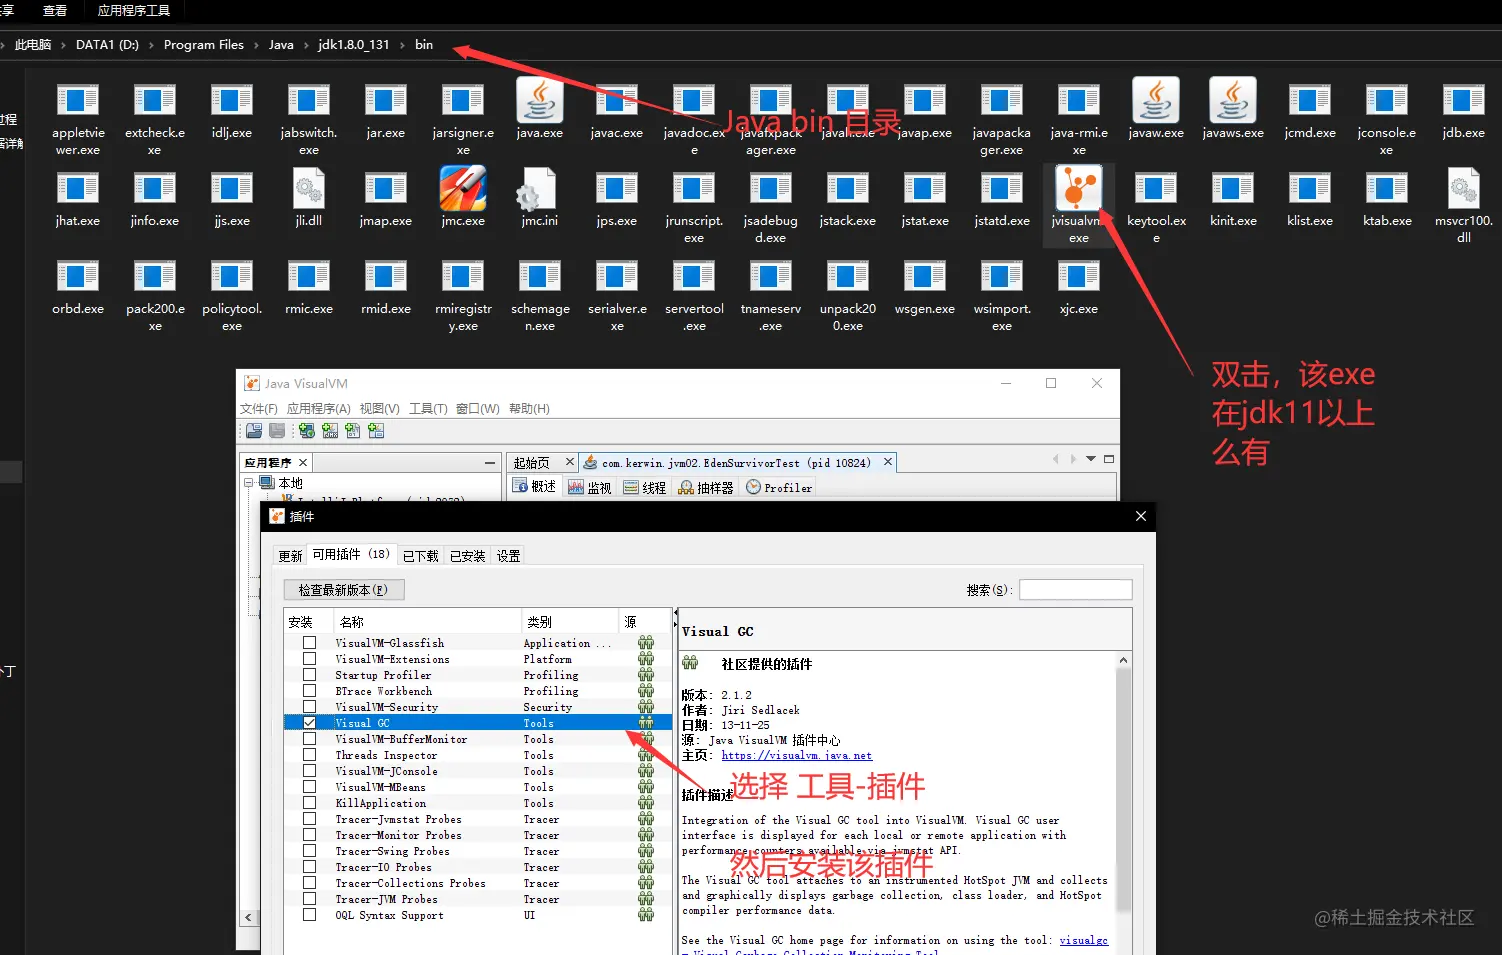Select the jcmd.exe file icon
The image size is (1502, 955).
pyautogui.click(x=1310, y=100)
